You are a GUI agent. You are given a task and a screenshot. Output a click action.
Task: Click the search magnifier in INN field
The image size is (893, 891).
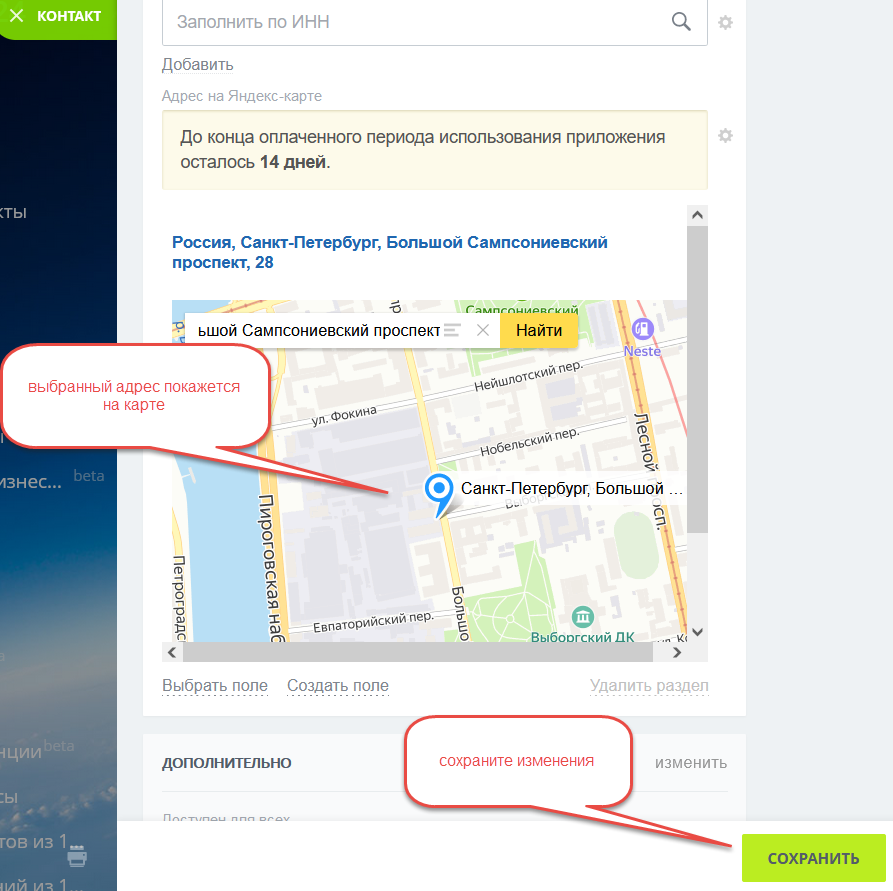(x=681, y=22)
